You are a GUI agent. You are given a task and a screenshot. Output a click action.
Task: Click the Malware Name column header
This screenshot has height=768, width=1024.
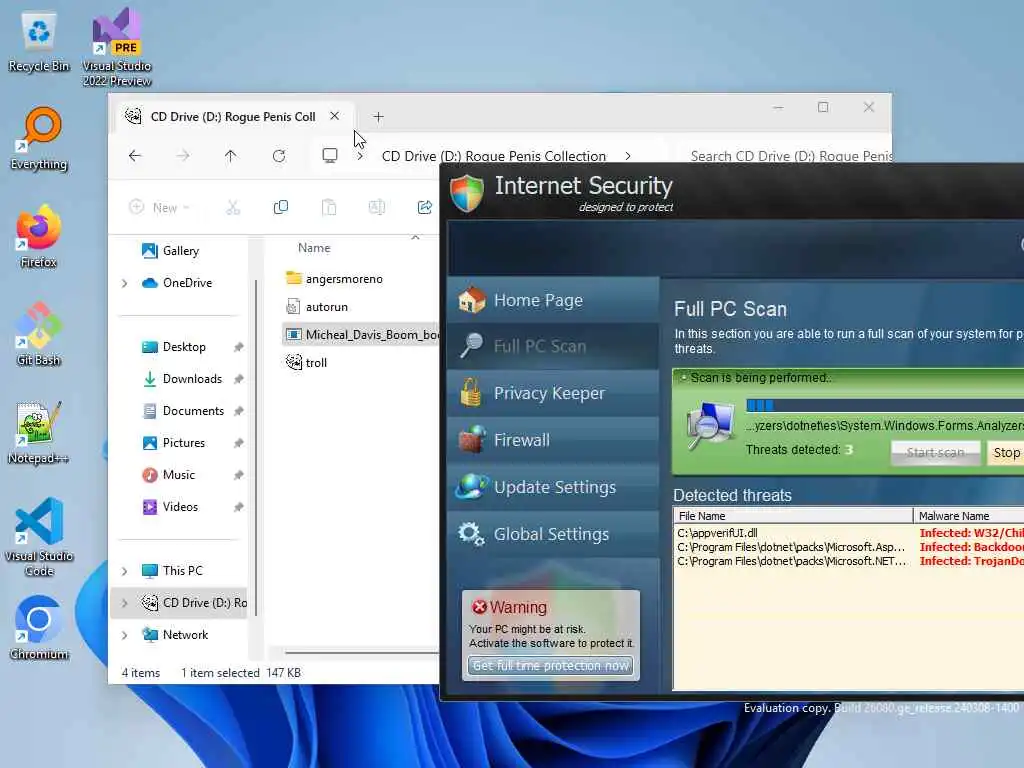pyautogui.click(x=968, y=516)
